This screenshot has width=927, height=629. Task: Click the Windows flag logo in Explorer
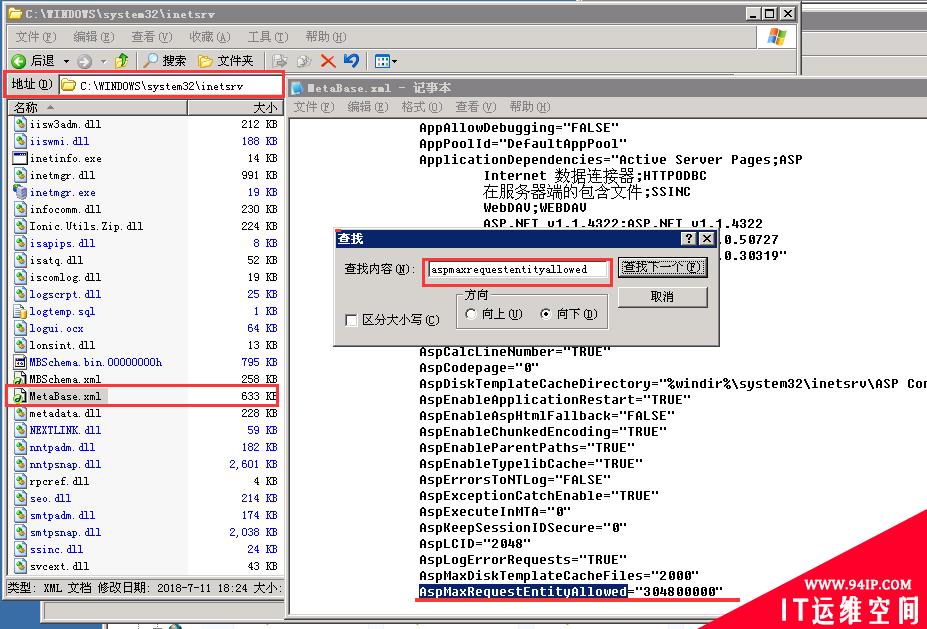pyautogui.click(x=776, y=37)
